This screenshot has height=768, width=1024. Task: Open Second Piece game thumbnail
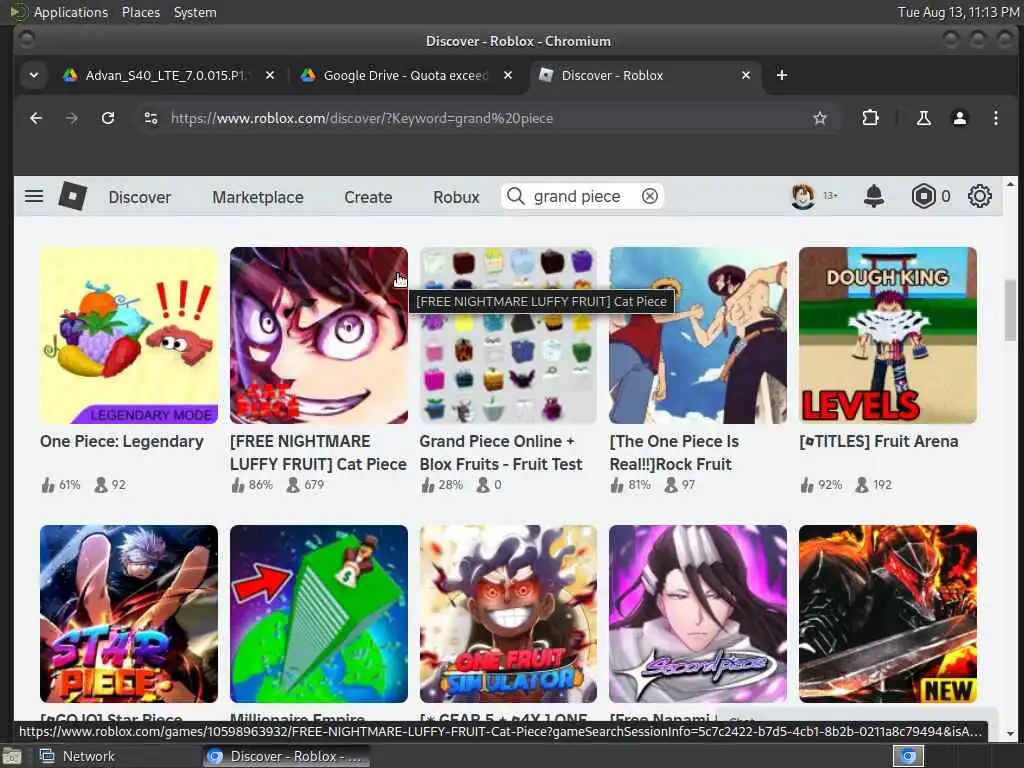click(x=698, y=614)
